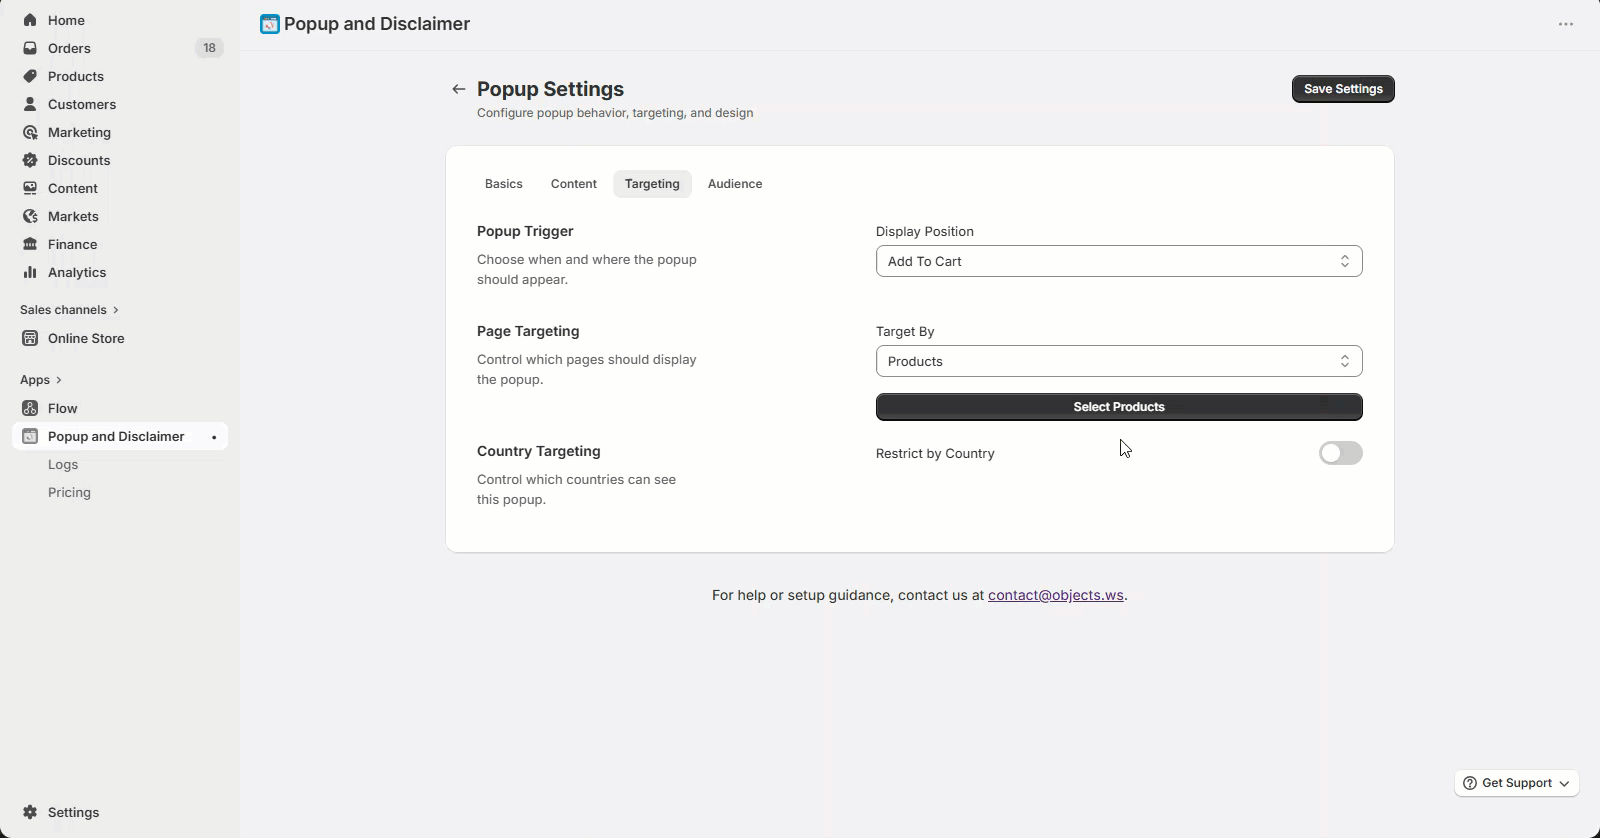Enable the Restrict by Country toggle

(1340, 453)
